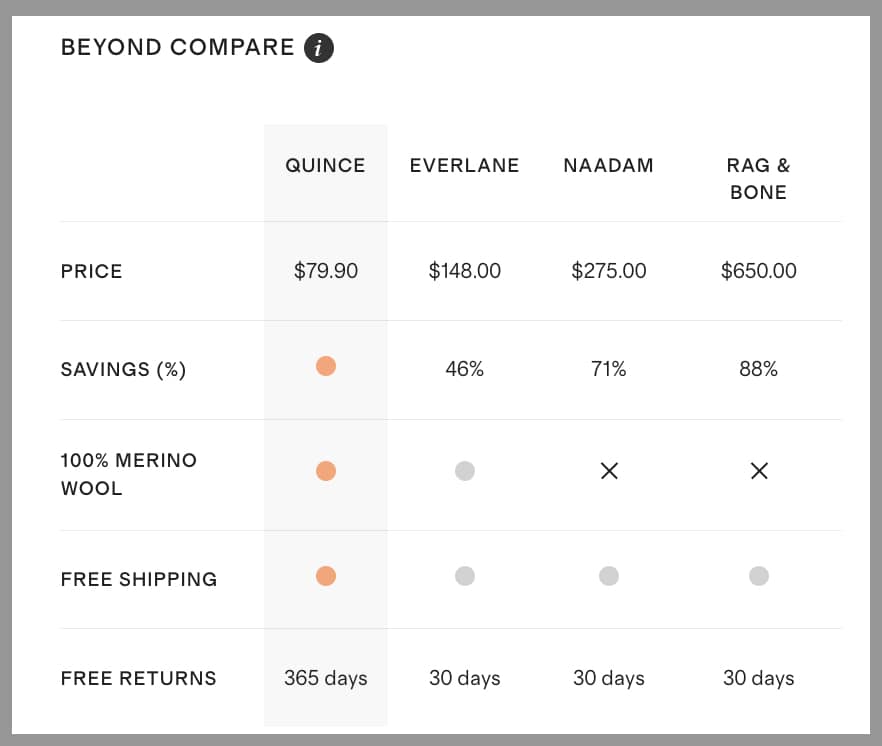Click Rag & Bone's gray dot for Free Shipping
882x746 pixels.
click(x=759, y=576)
